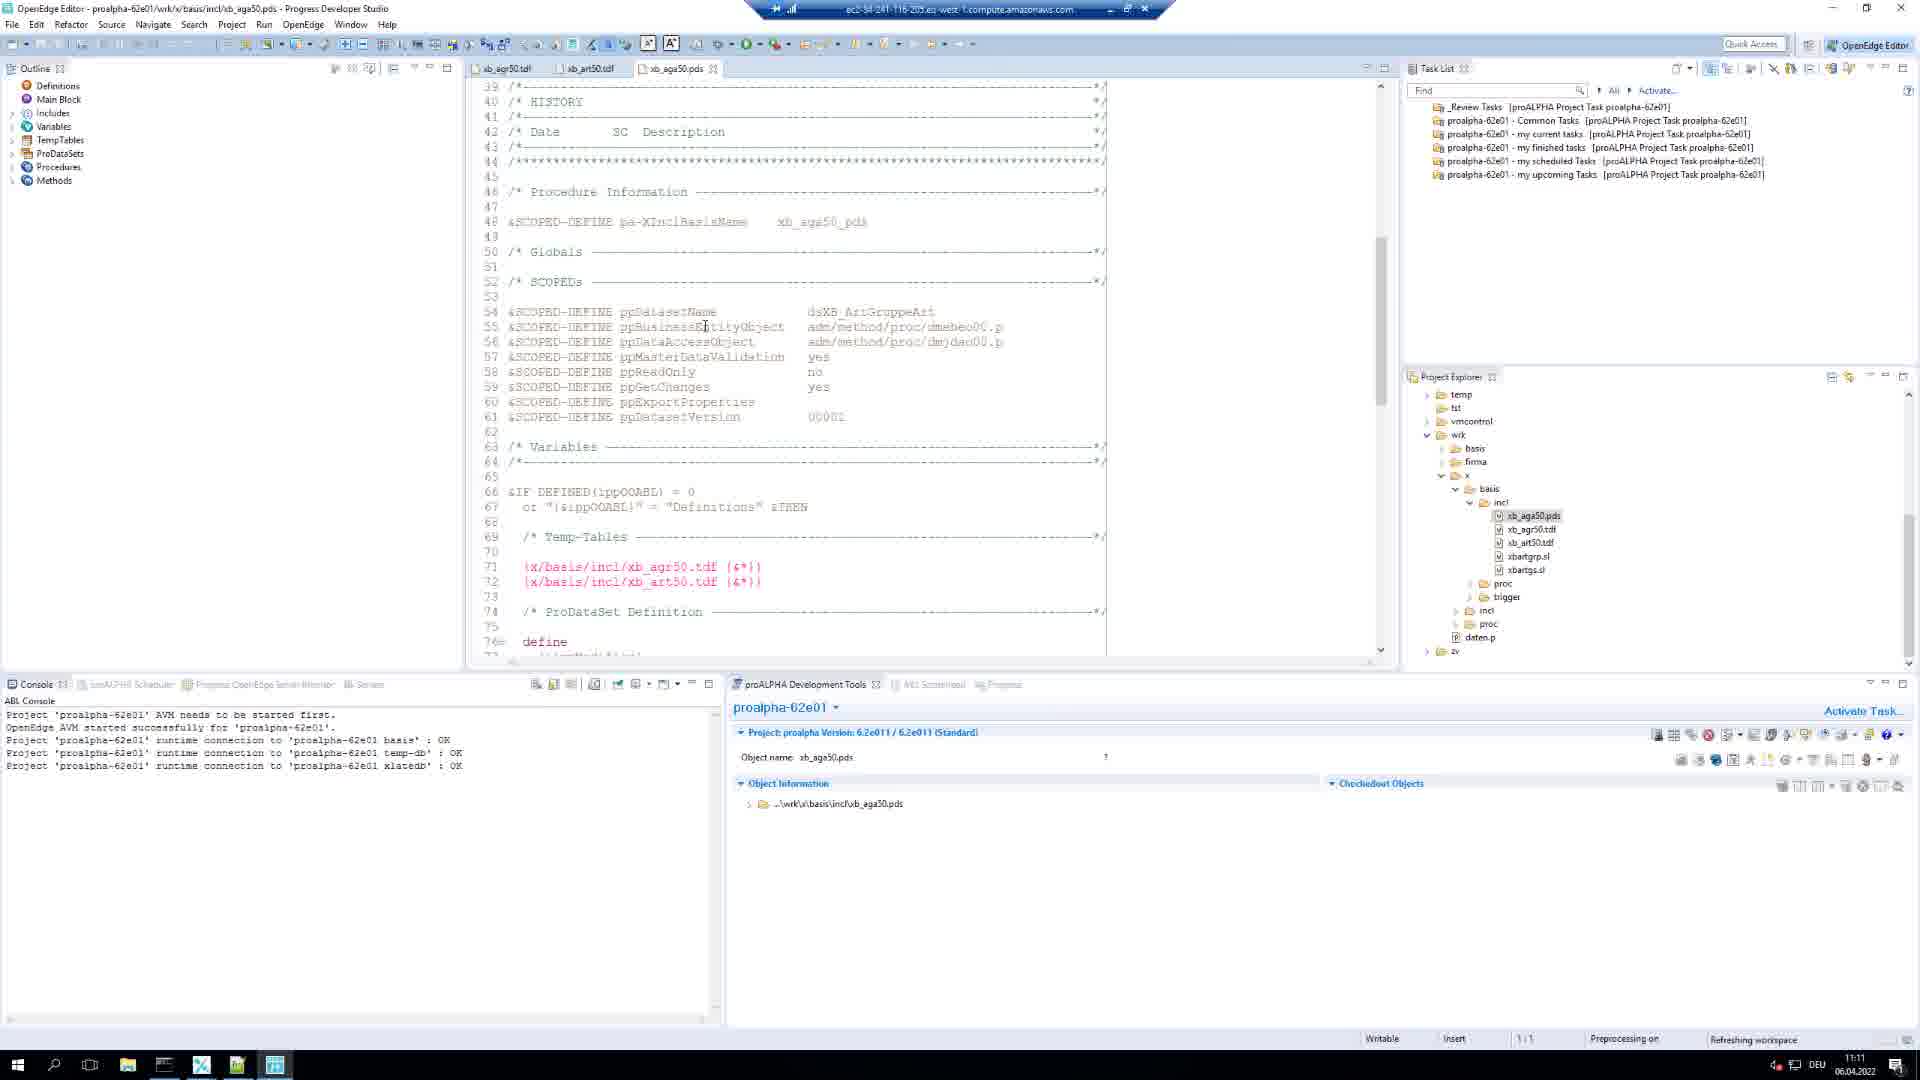Click the Open Perspective icon
The image size is (1920, 1080).
tap(1809, 45)
